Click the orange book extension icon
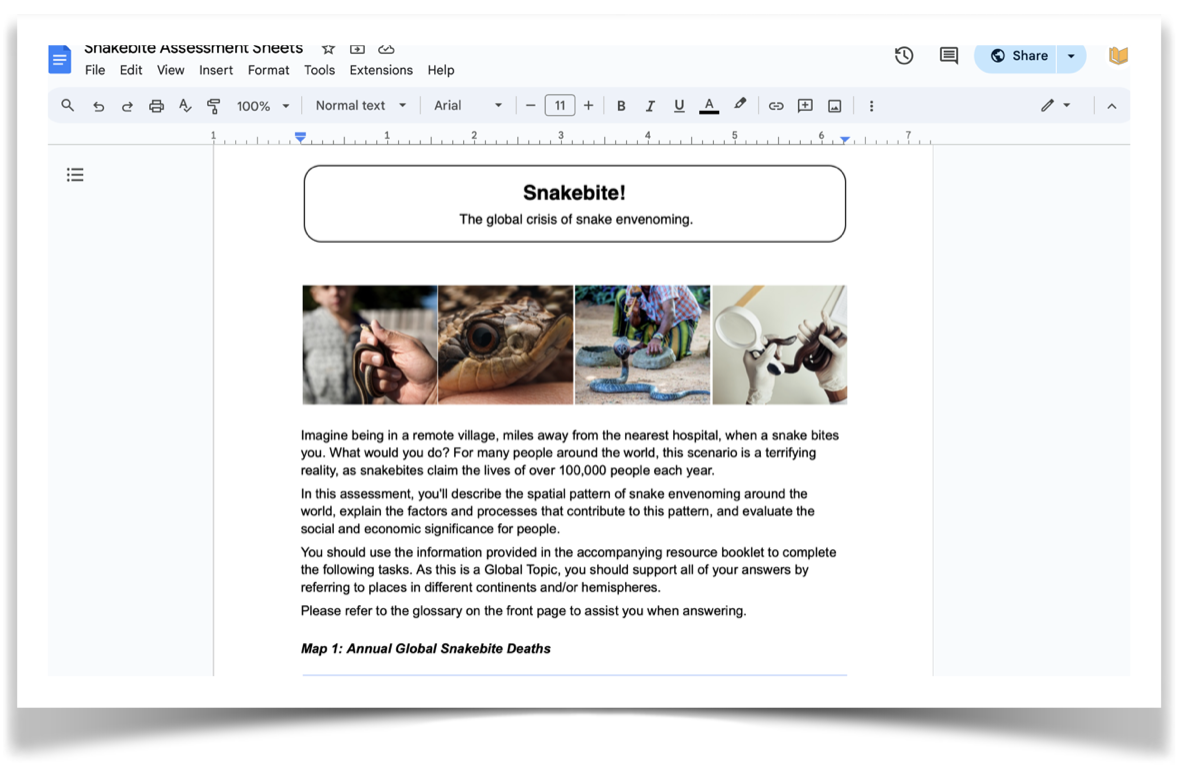This screenshot has width=1180, height=768. pos(1118,56)
